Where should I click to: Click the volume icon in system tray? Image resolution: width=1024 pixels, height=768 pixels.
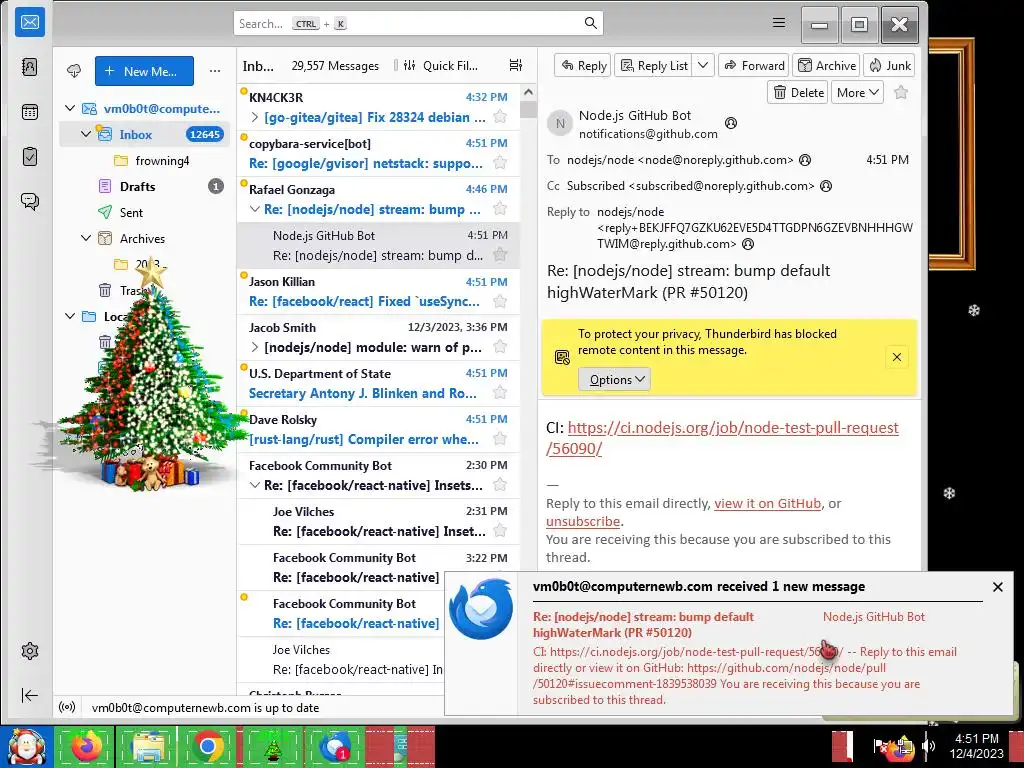929,745
